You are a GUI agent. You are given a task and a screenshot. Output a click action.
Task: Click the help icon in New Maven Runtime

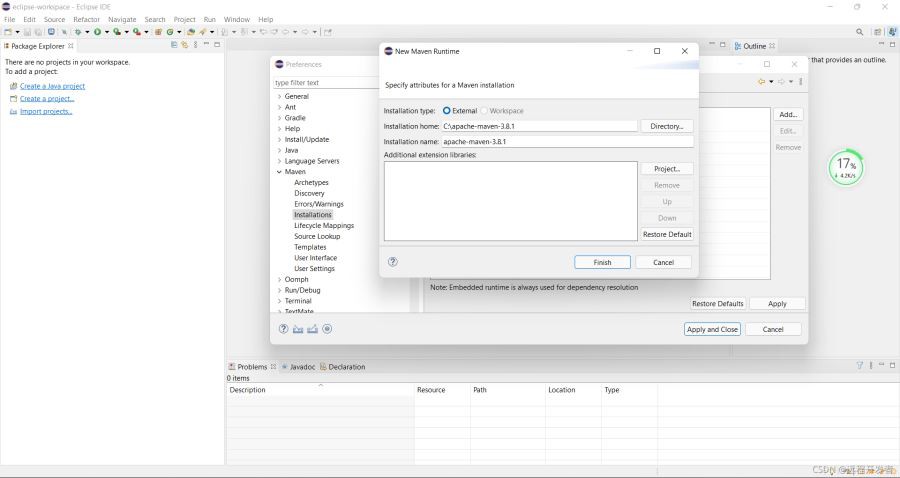[393, 262]
